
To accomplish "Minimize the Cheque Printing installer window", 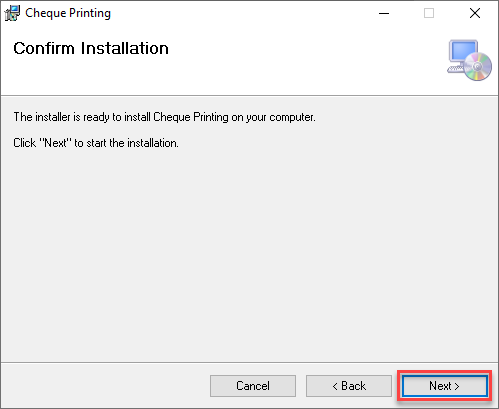I will 384,13.
